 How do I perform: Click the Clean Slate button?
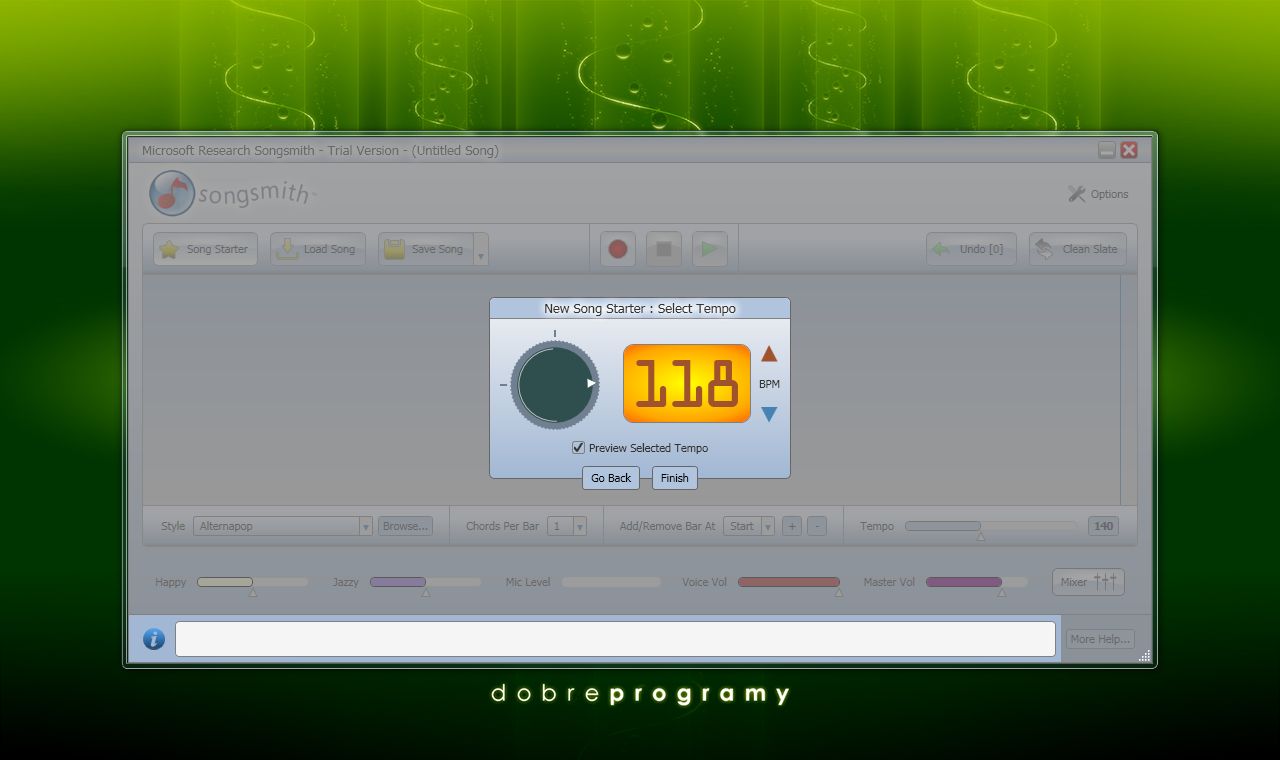pos(1078,249)
